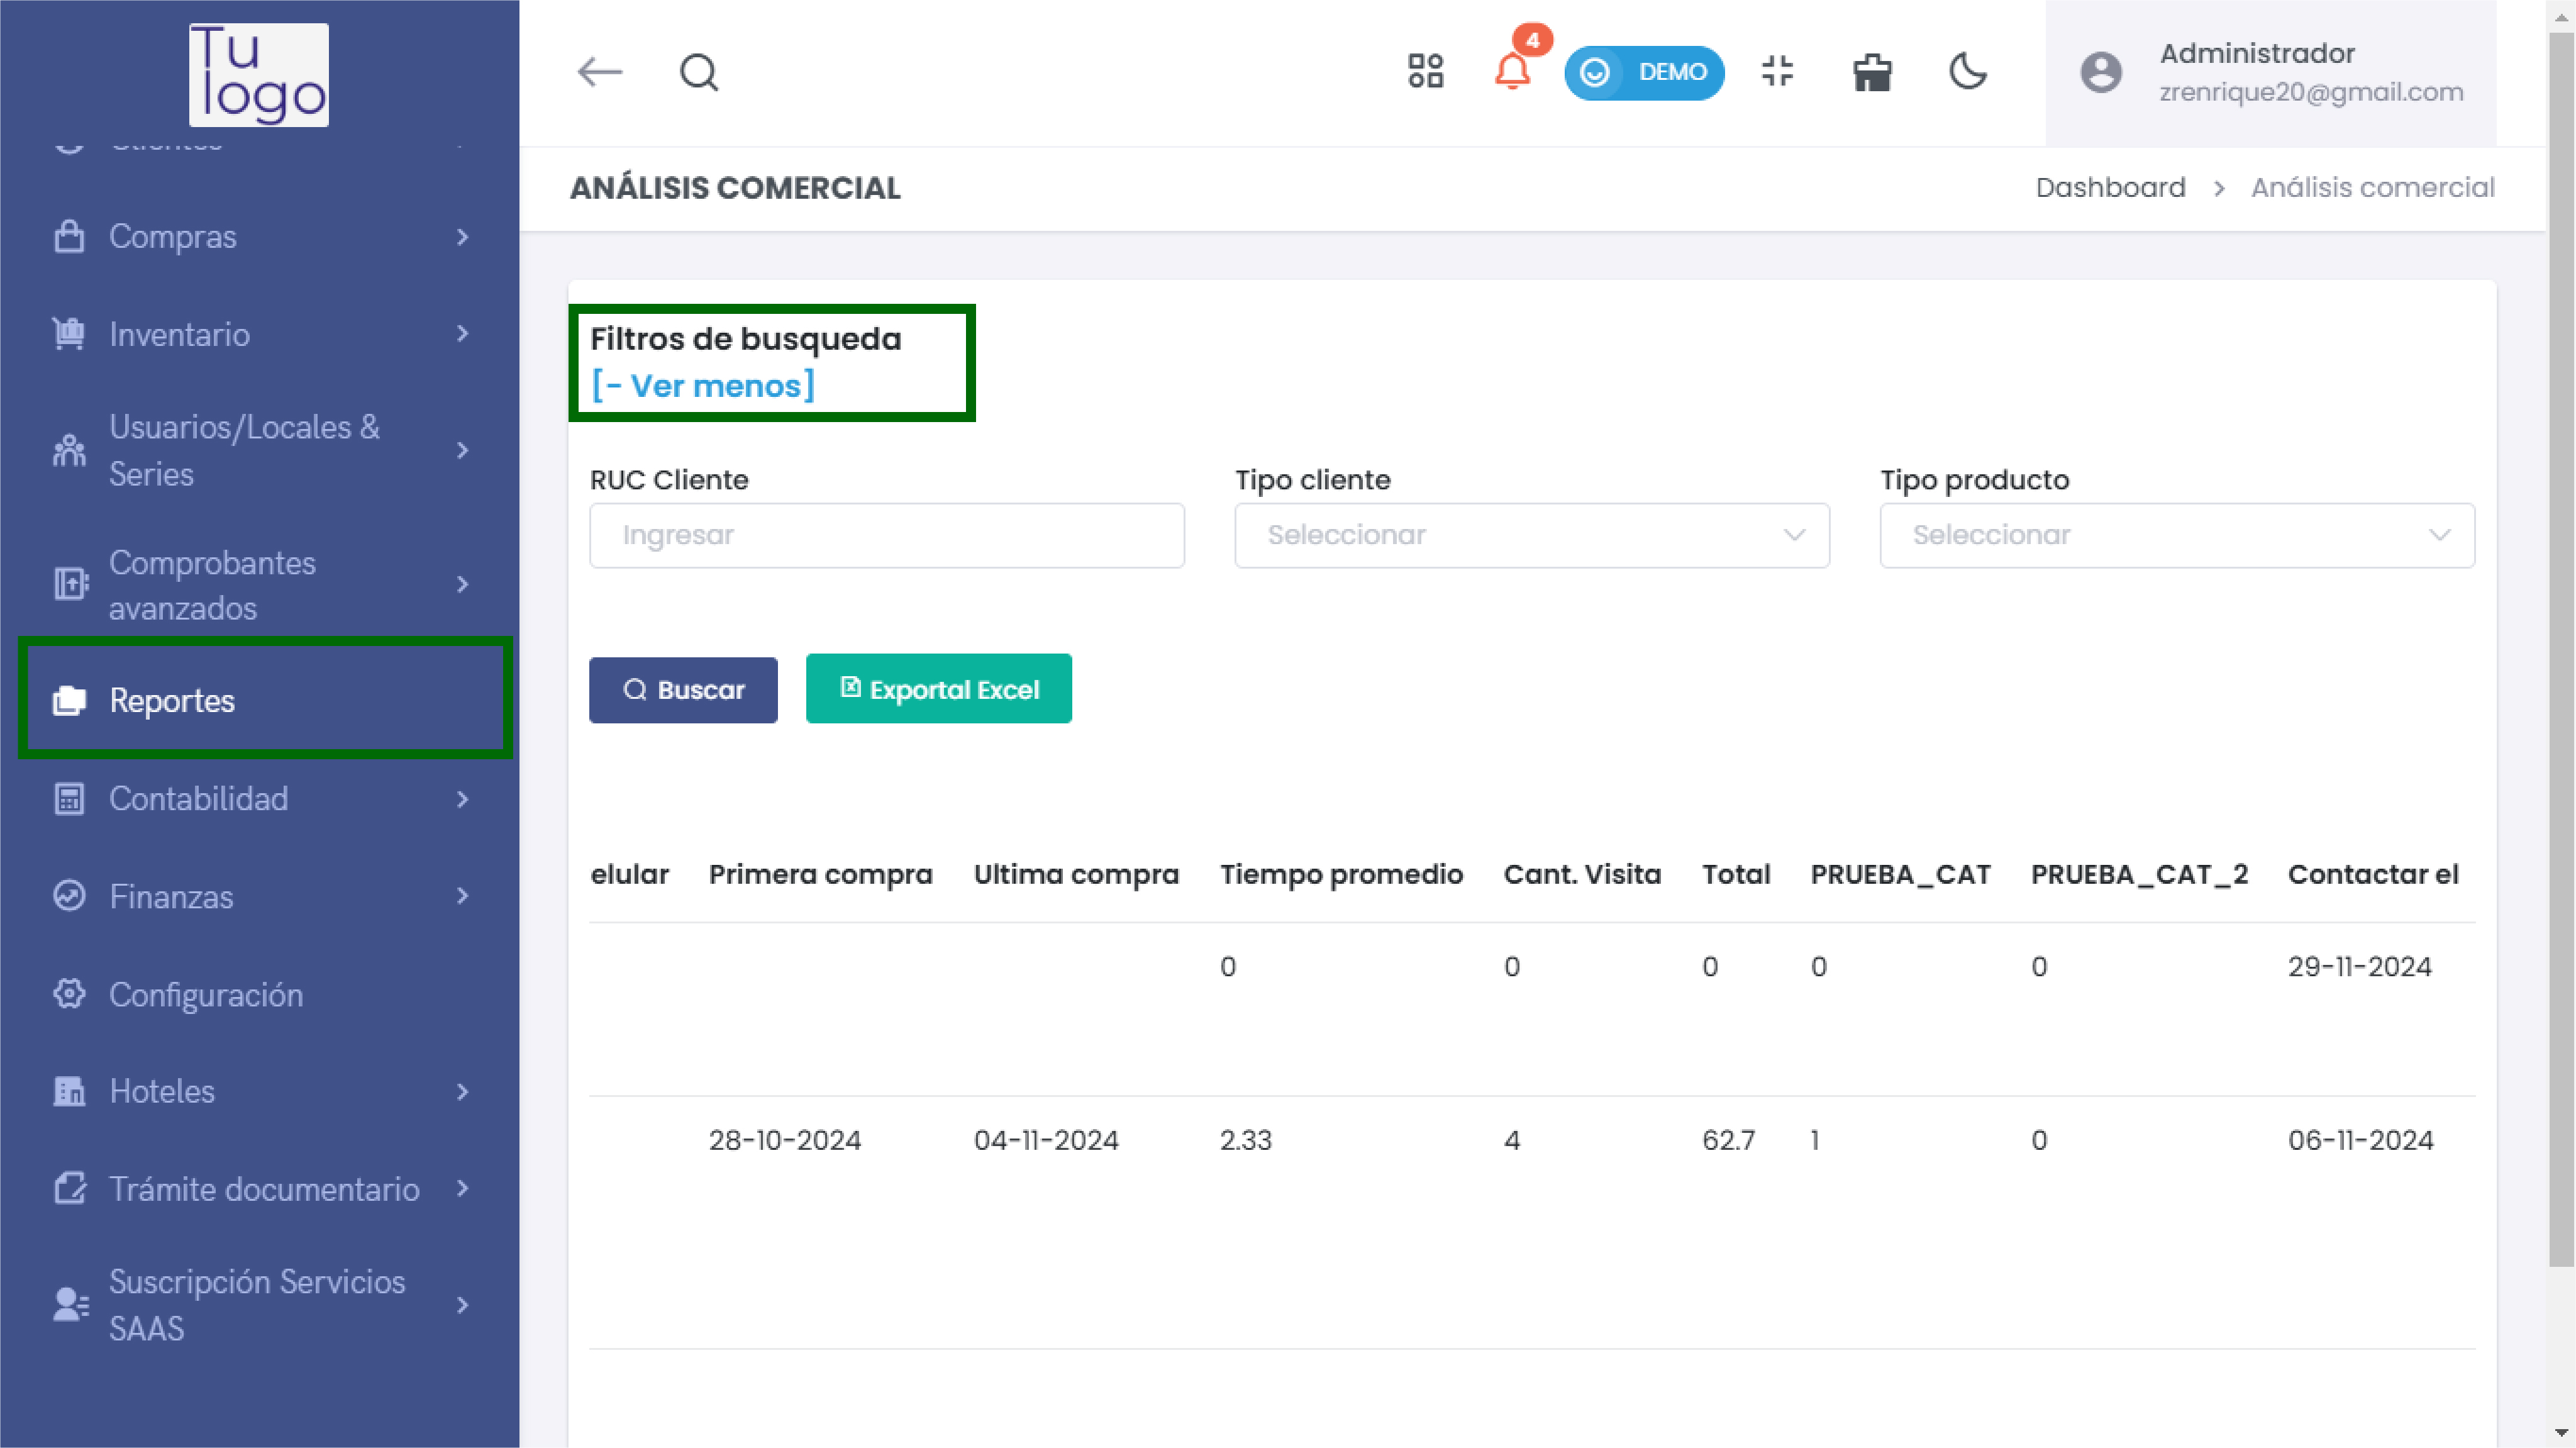Click the Exportal Excel button
This screenshot has width=2576, height=1448.
coord(938,689)
